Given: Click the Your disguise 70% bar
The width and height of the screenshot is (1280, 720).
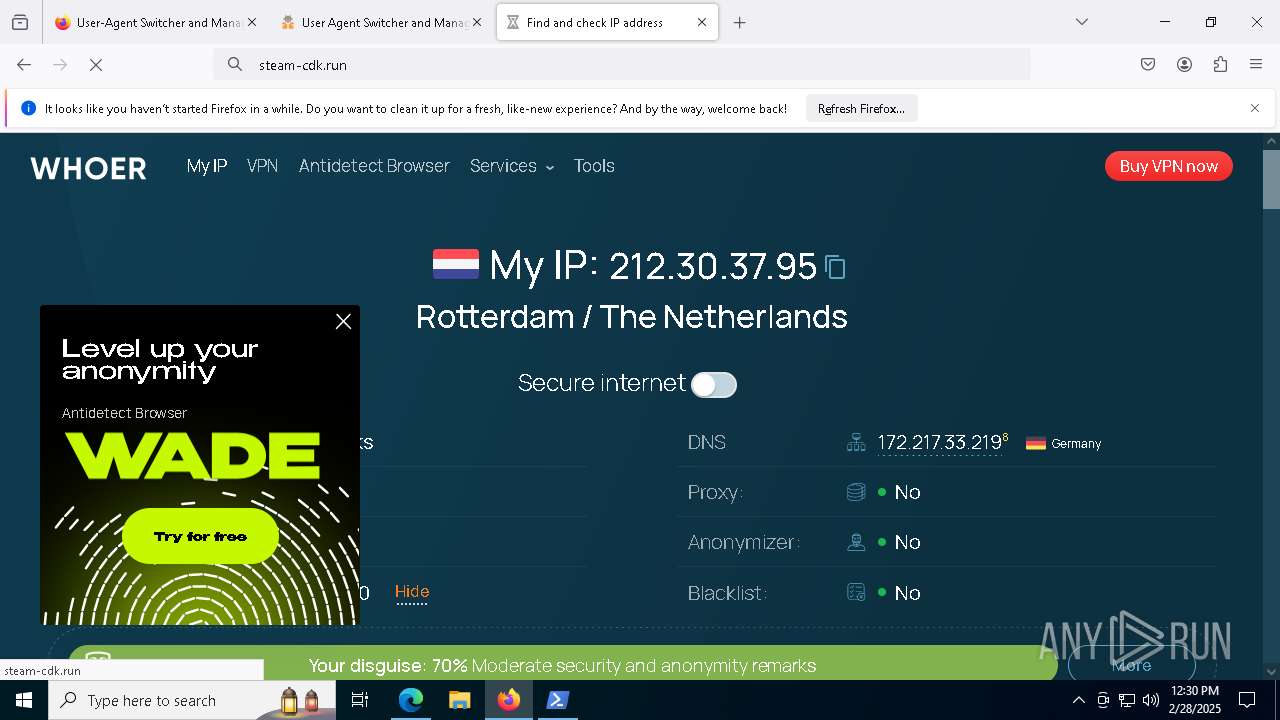Looking at the screenshot, I should [562, 663].
